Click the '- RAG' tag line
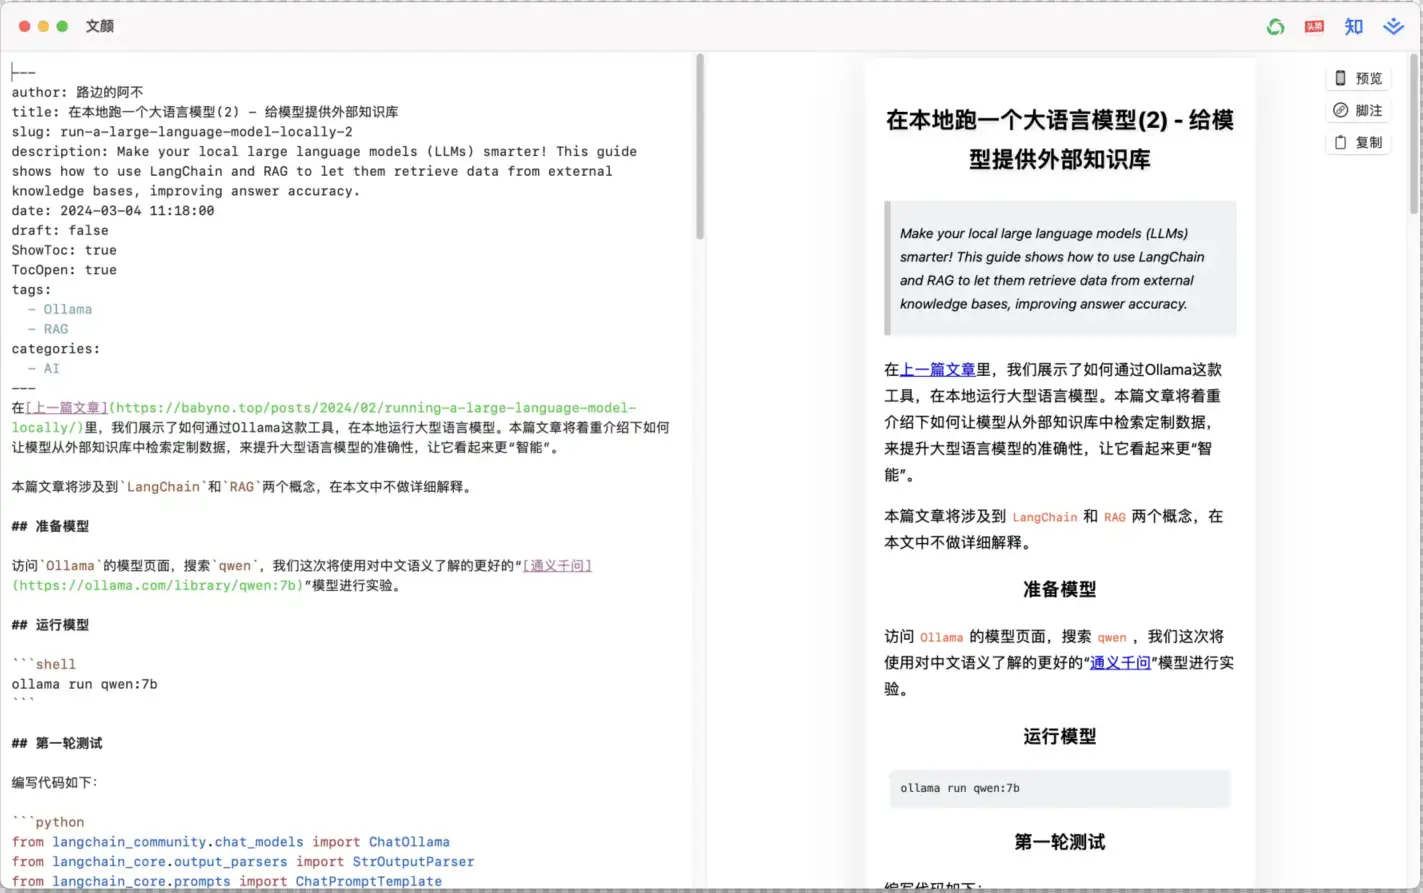Image resolution: width=1423 pixels, height=893 pixels. point(48,329)
